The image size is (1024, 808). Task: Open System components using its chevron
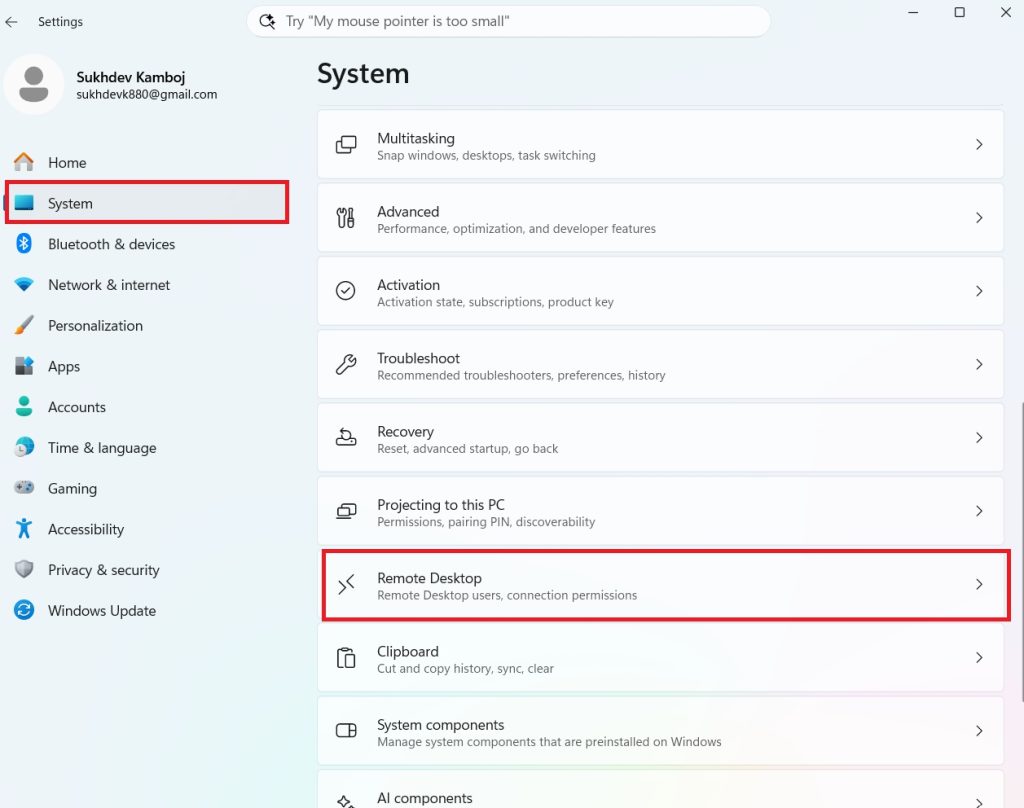click(979, 730)
